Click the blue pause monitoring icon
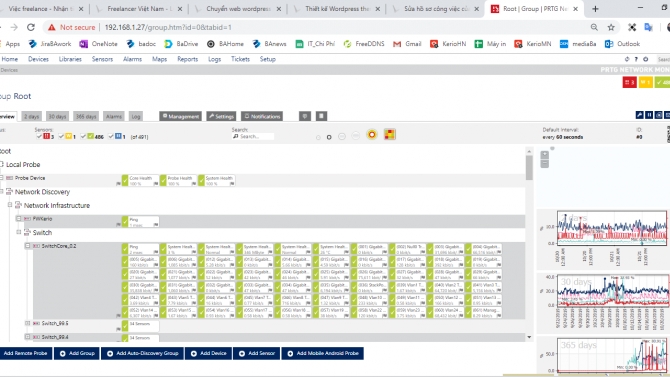This screenshot has height=377, width=670. pos(649,115)
